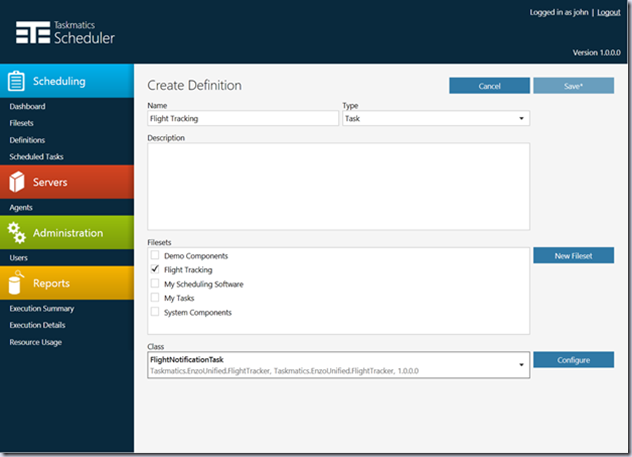Open Scheduled Tasks page
Image resolution: width=632 pixels, height=457 pixels.
(36, 156)
